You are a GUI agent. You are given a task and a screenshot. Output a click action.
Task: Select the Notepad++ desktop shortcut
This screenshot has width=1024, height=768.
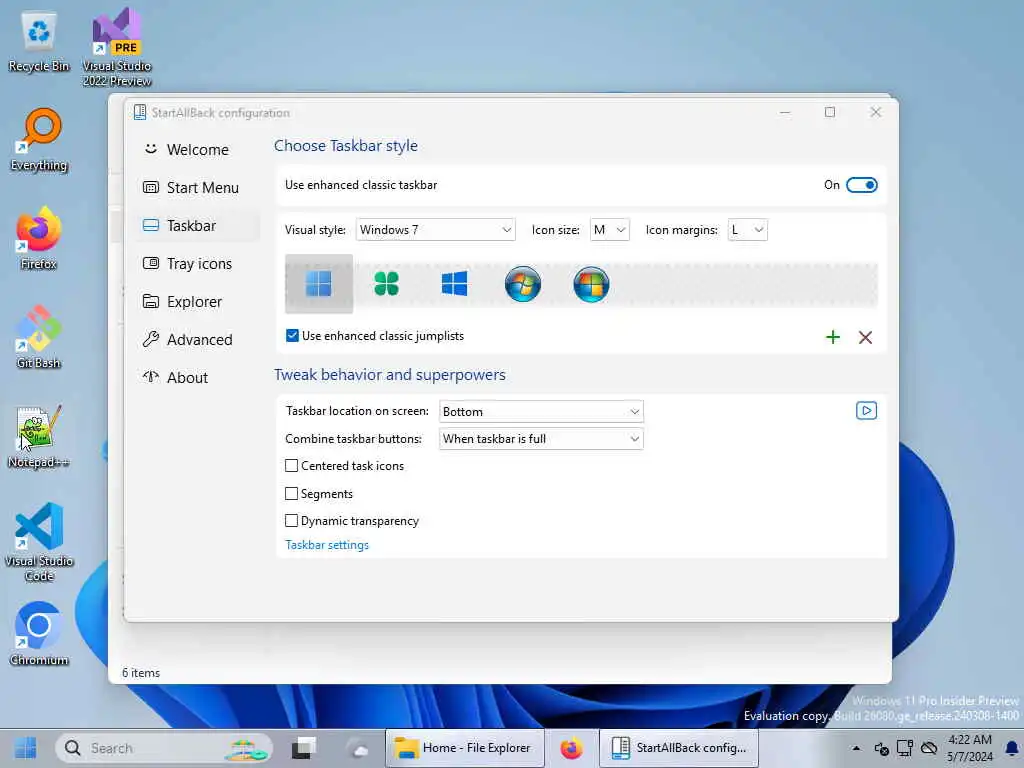(39, 436)
